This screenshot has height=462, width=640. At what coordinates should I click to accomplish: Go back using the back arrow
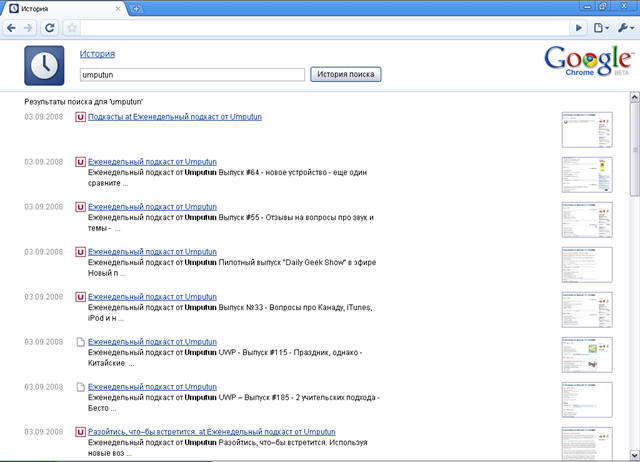(11, 28)
